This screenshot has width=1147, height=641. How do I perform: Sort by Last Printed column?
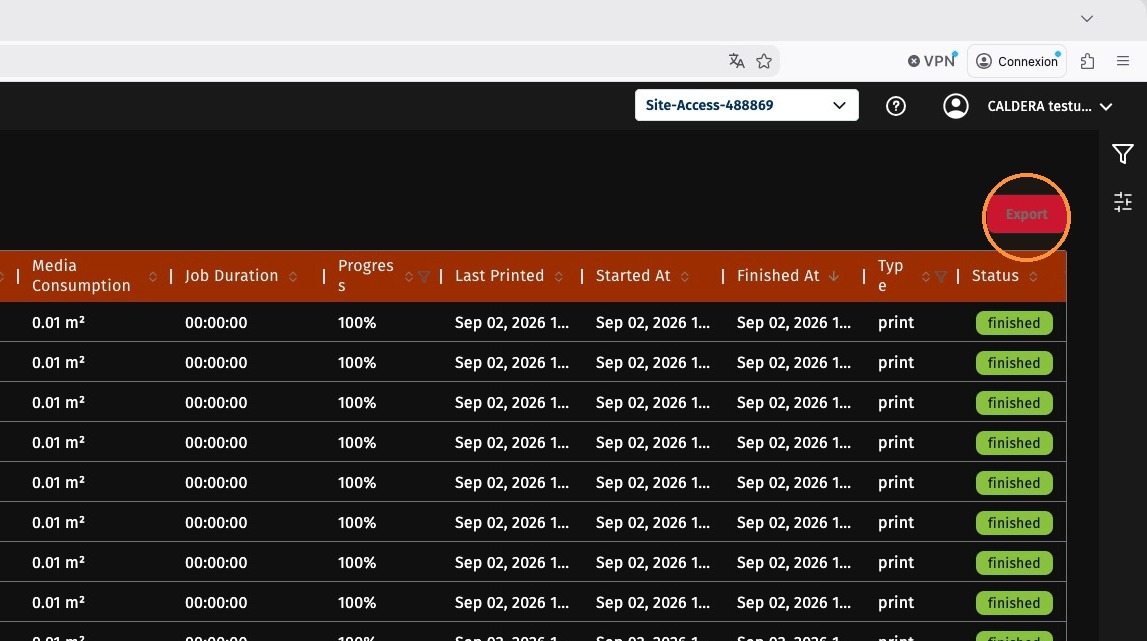[558, 277]
